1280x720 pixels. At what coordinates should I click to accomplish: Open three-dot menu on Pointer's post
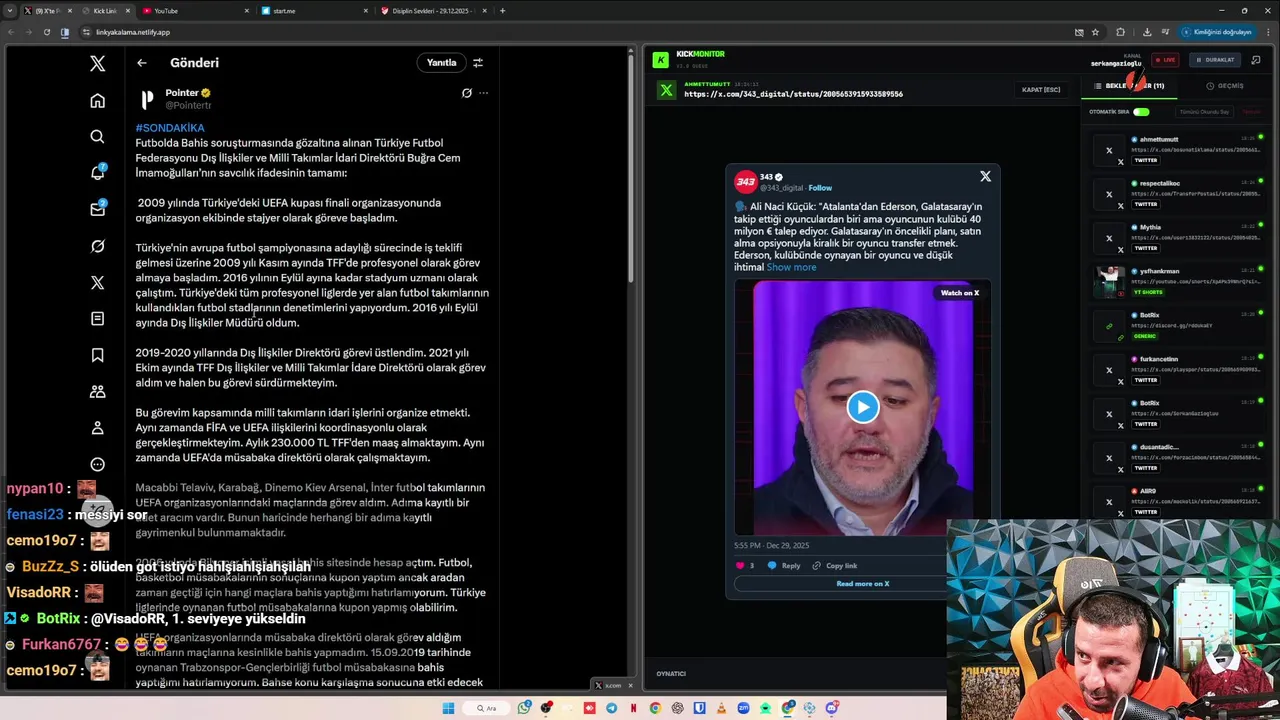pyautogui.click(x=484, y=93)
